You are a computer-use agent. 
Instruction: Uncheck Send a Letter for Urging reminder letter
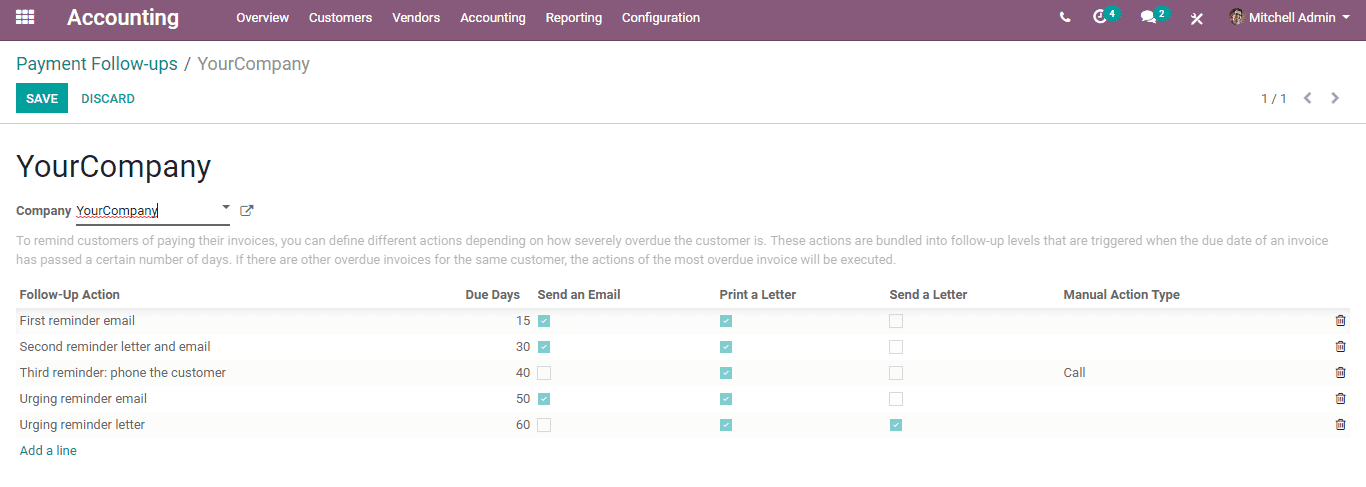pos(896,425)
